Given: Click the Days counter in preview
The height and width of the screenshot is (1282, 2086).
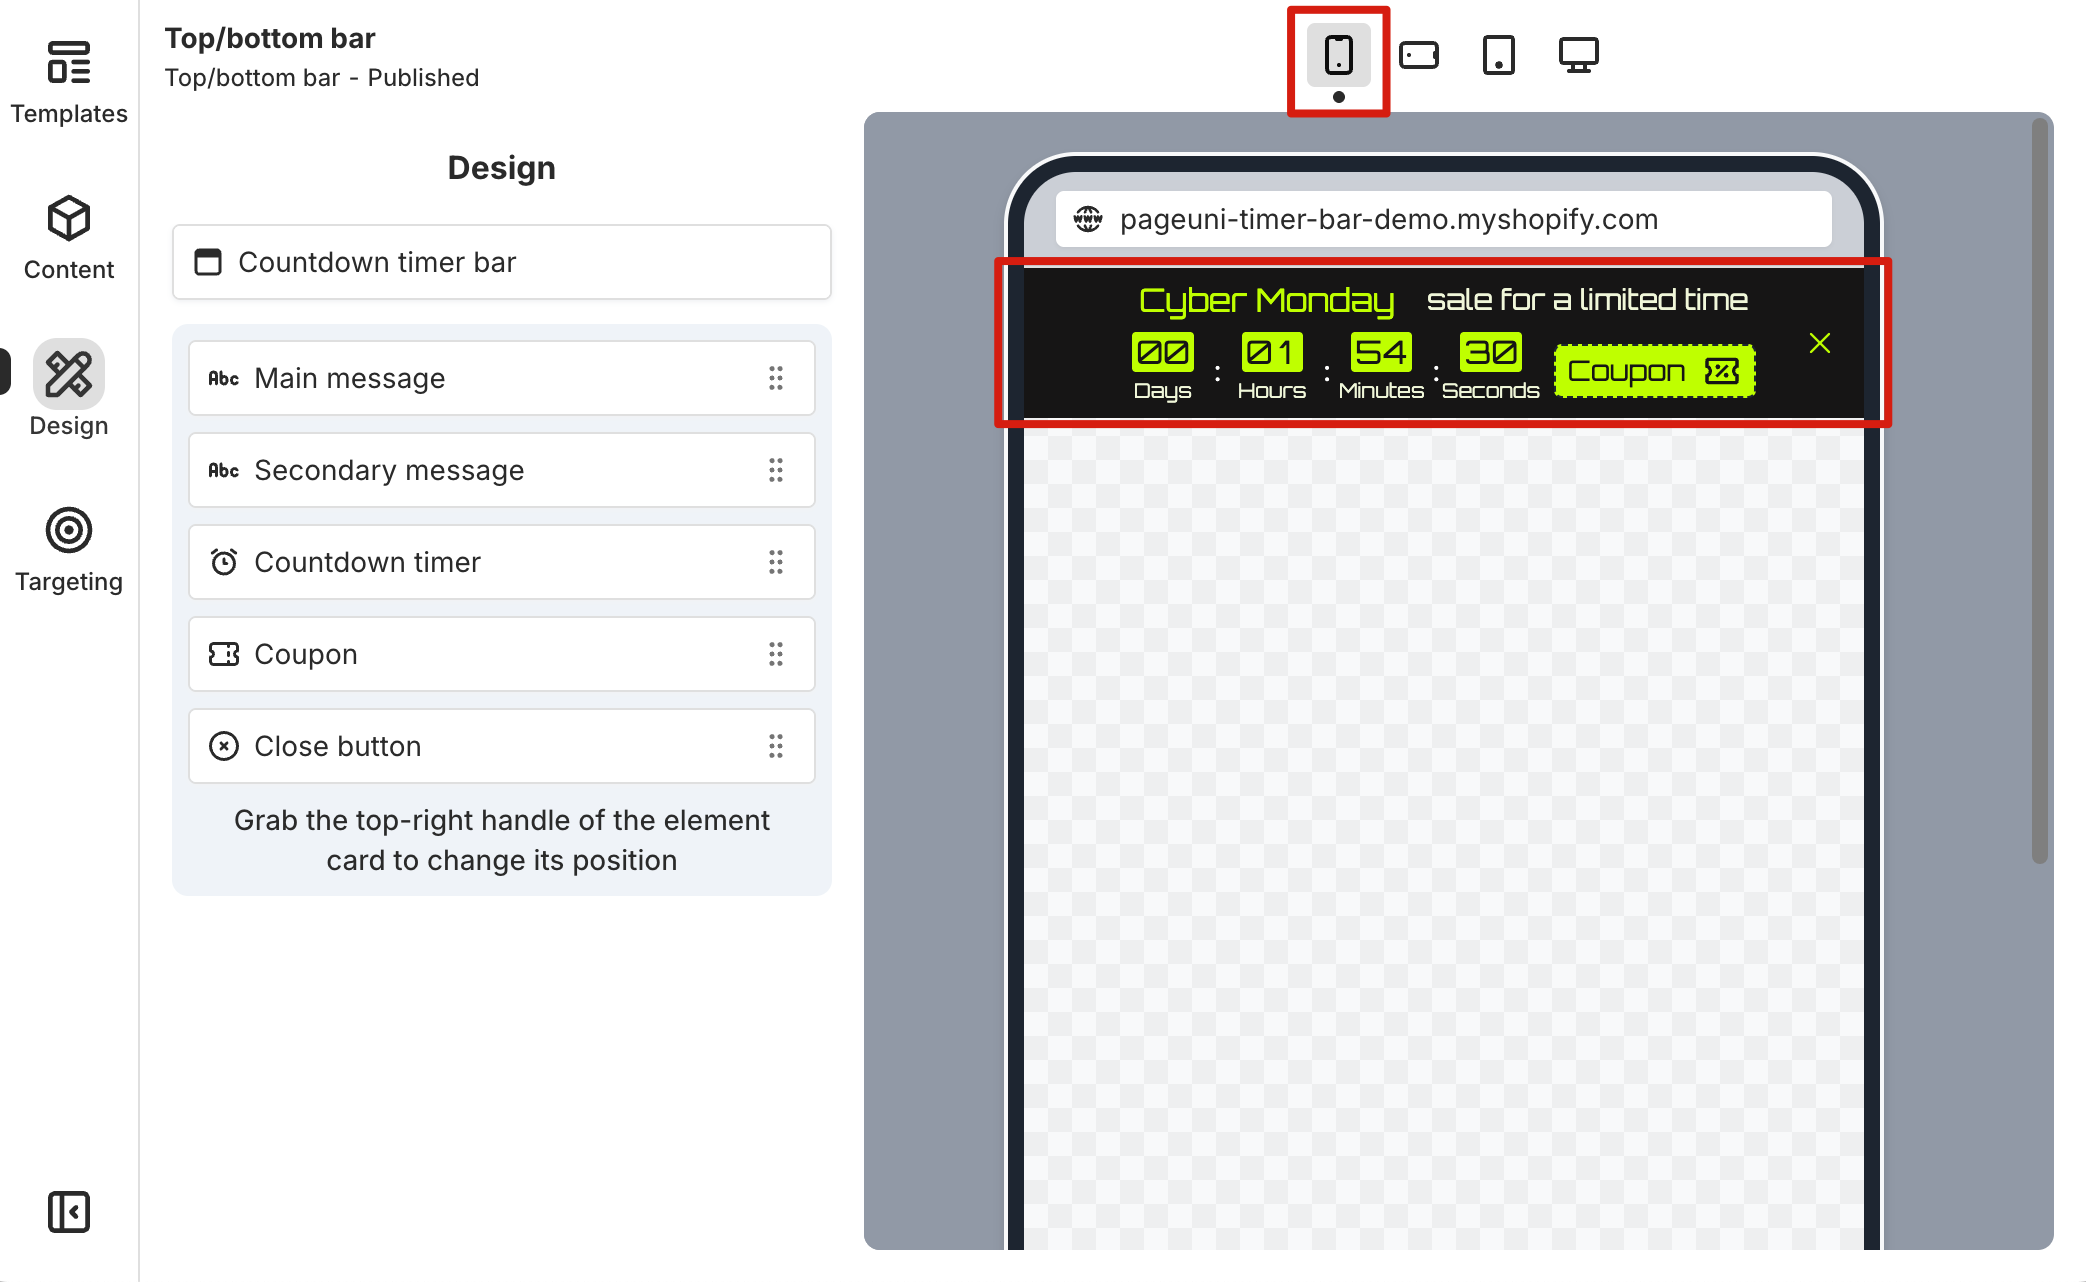Looking at the screenshot, I should [x=1163, y=367].
